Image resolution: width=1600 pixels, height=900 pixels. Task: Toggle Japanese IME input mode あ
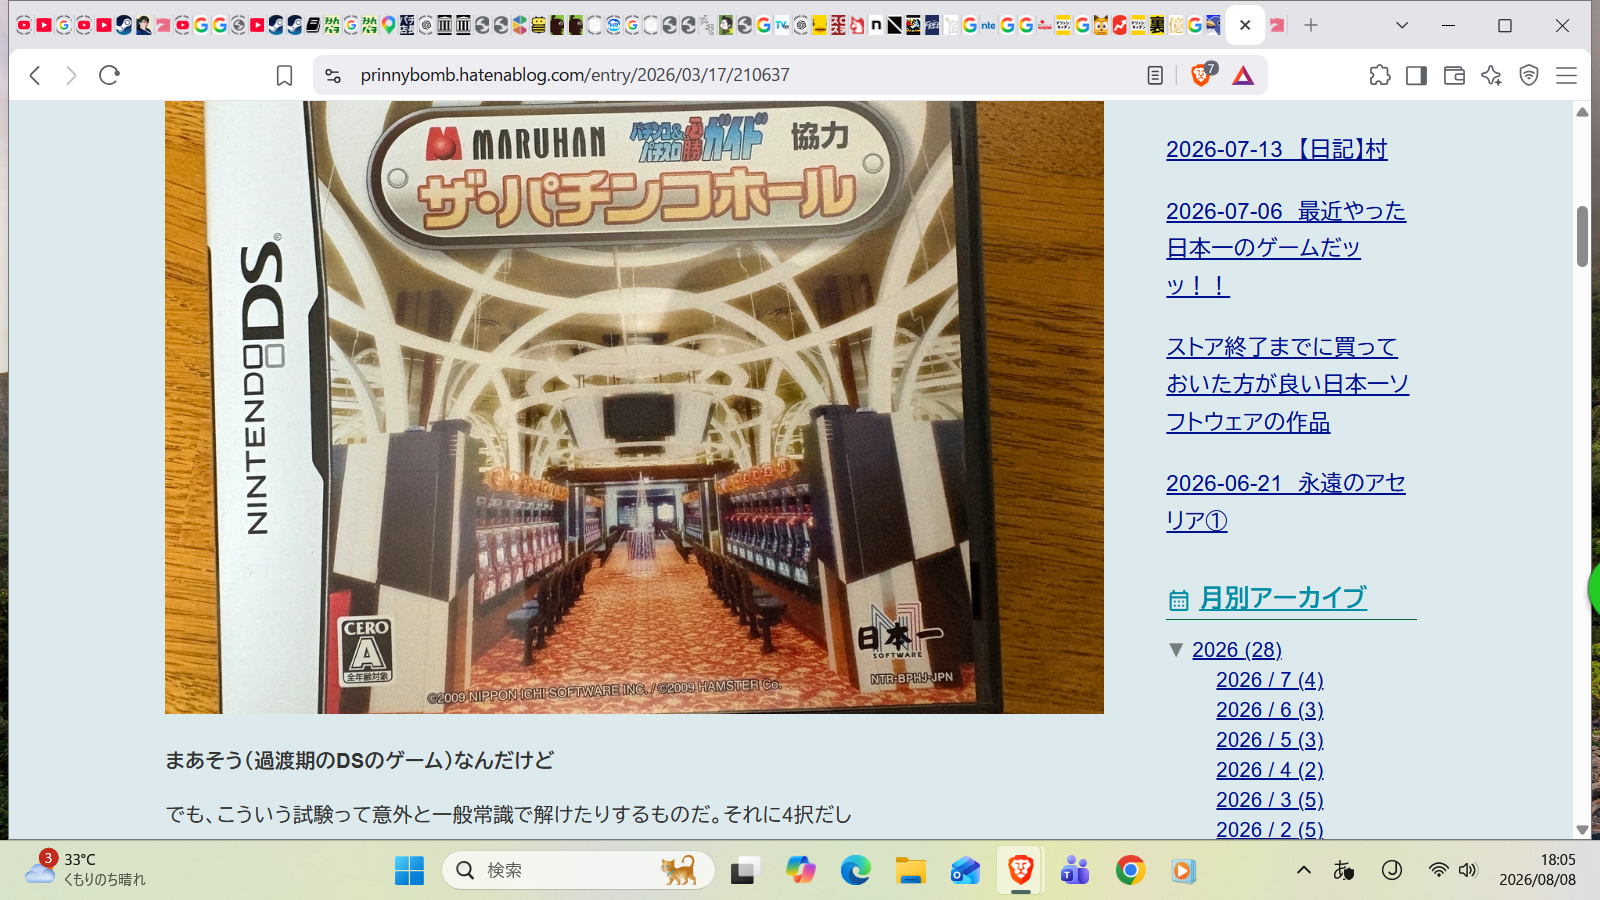coord(1343,870)
